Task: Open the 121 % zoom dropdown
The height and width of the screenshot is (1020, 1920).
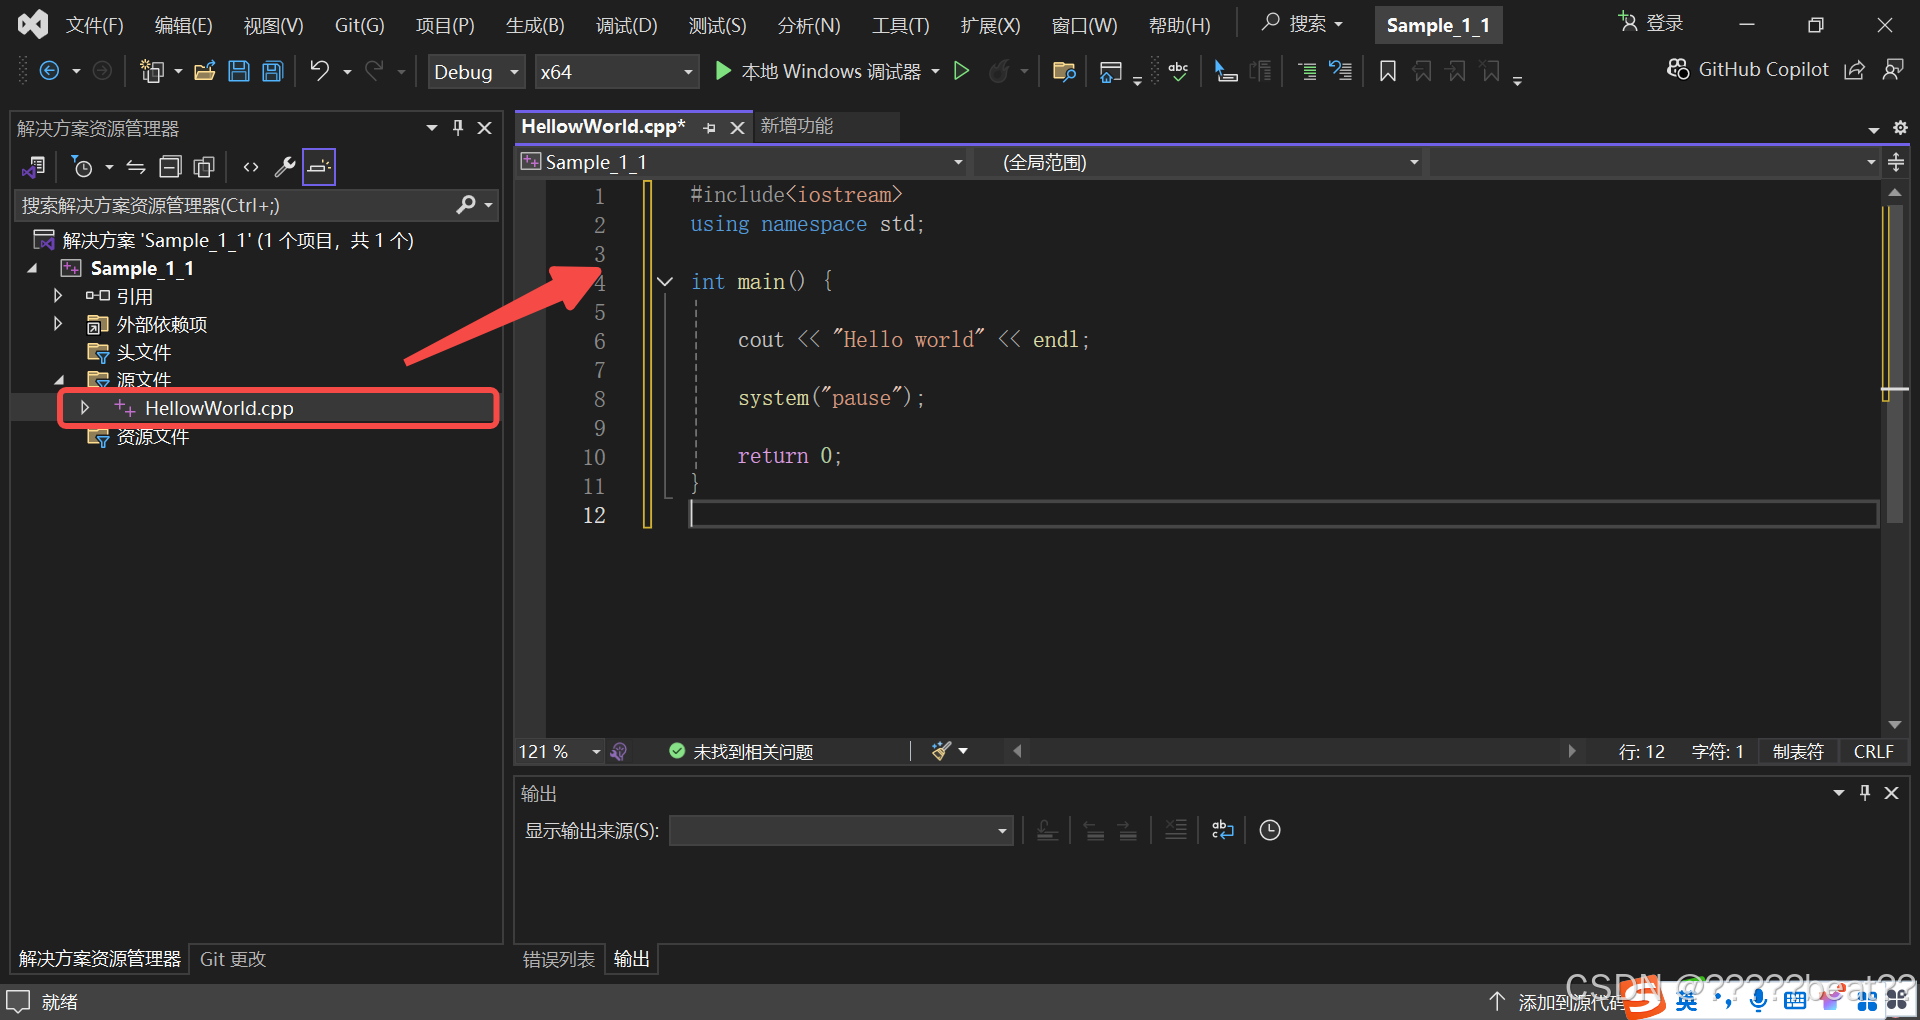Action: 560,751
